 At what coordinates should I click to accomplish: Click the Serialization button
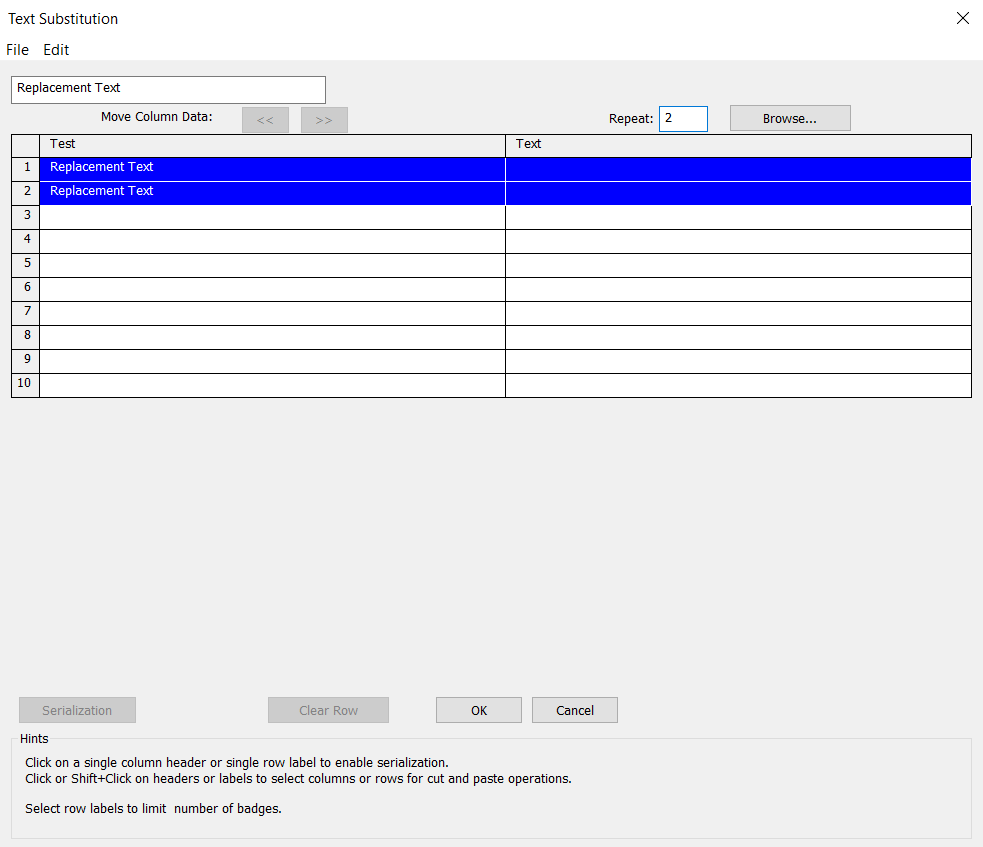[77, 710]
